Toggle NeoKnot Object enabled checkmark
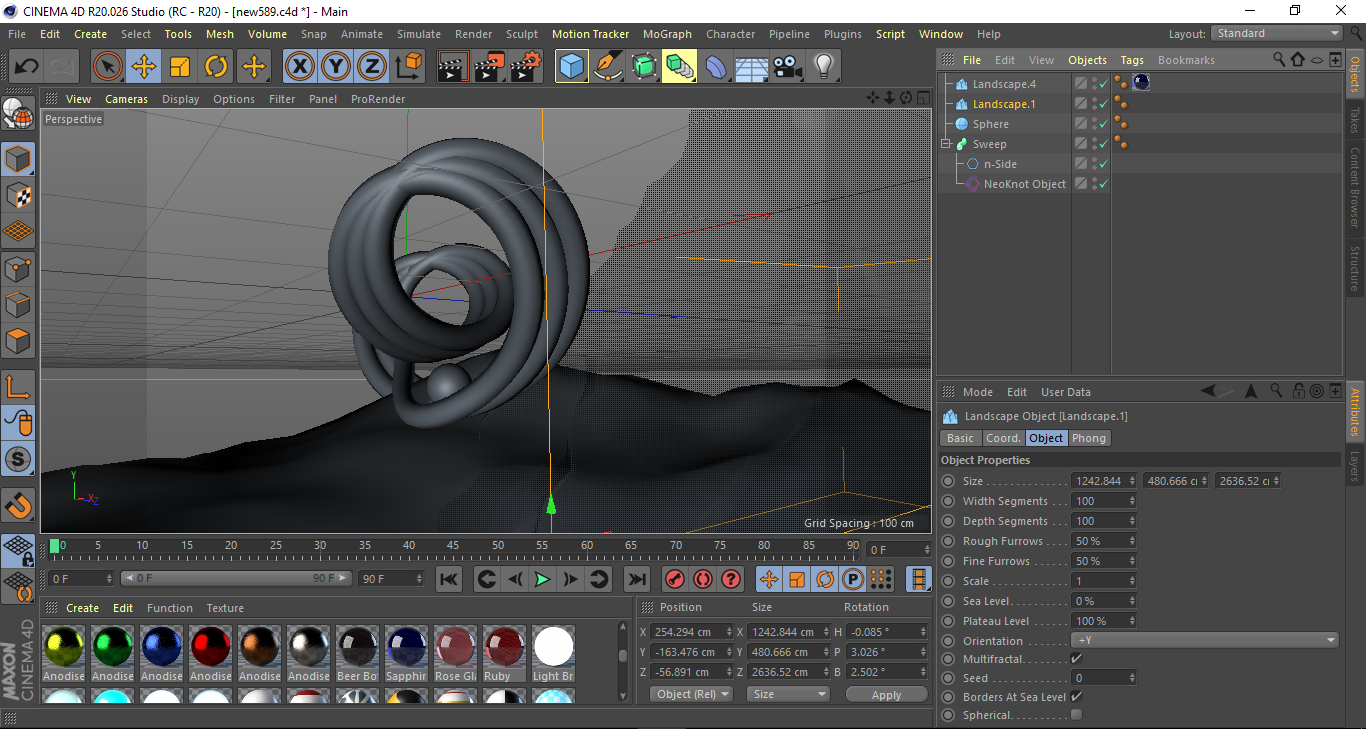 tap(1103, 185)
